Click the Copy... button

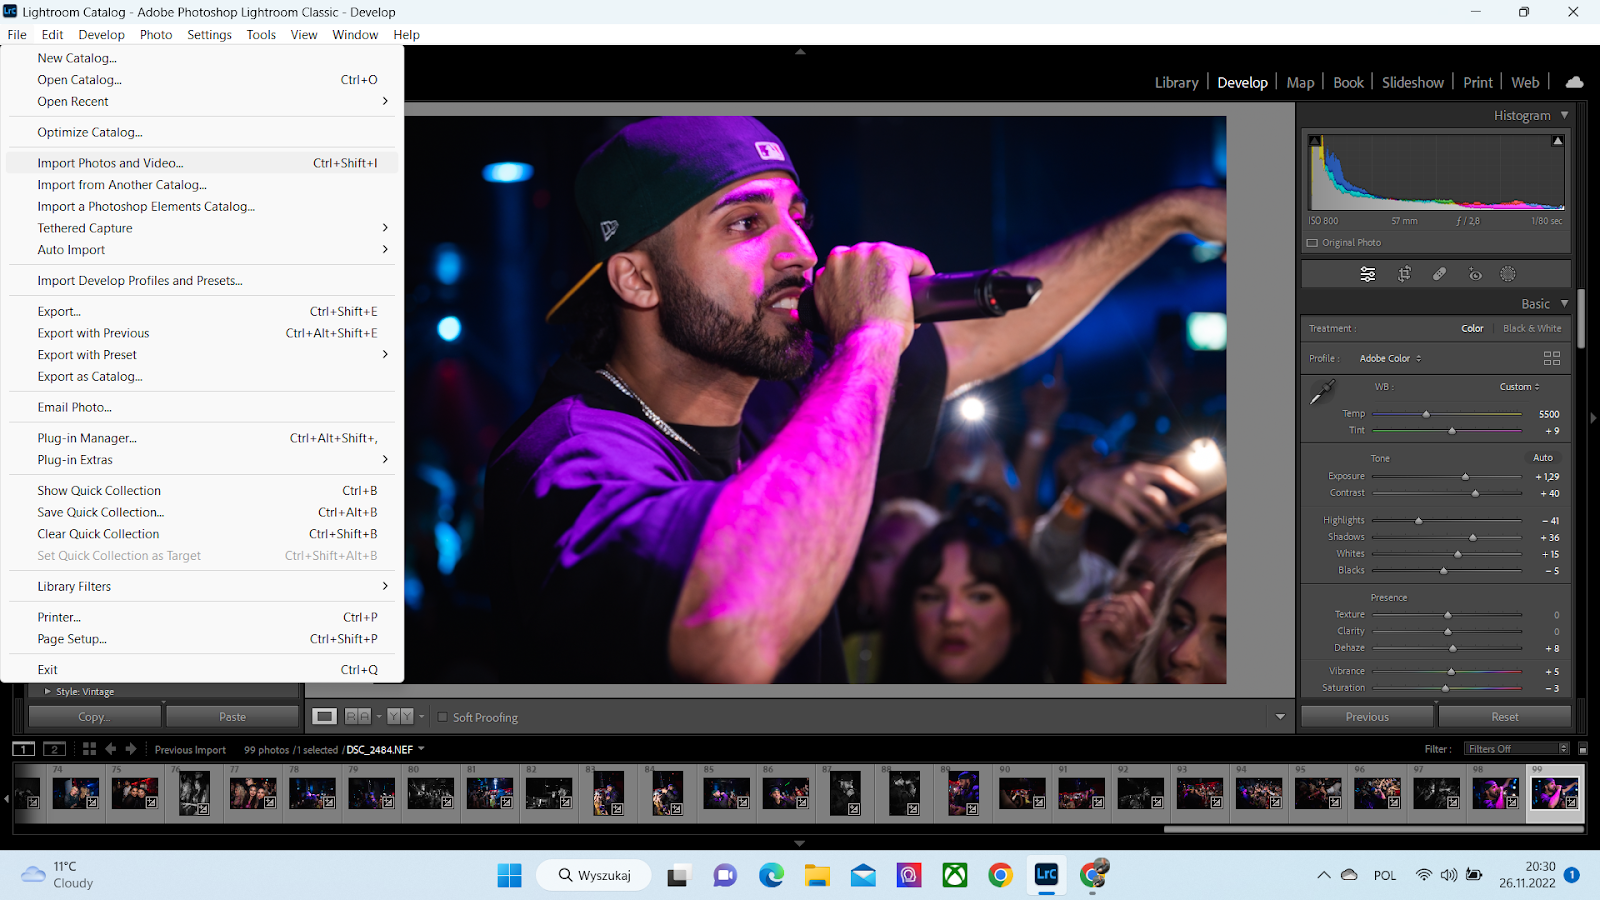94,717
